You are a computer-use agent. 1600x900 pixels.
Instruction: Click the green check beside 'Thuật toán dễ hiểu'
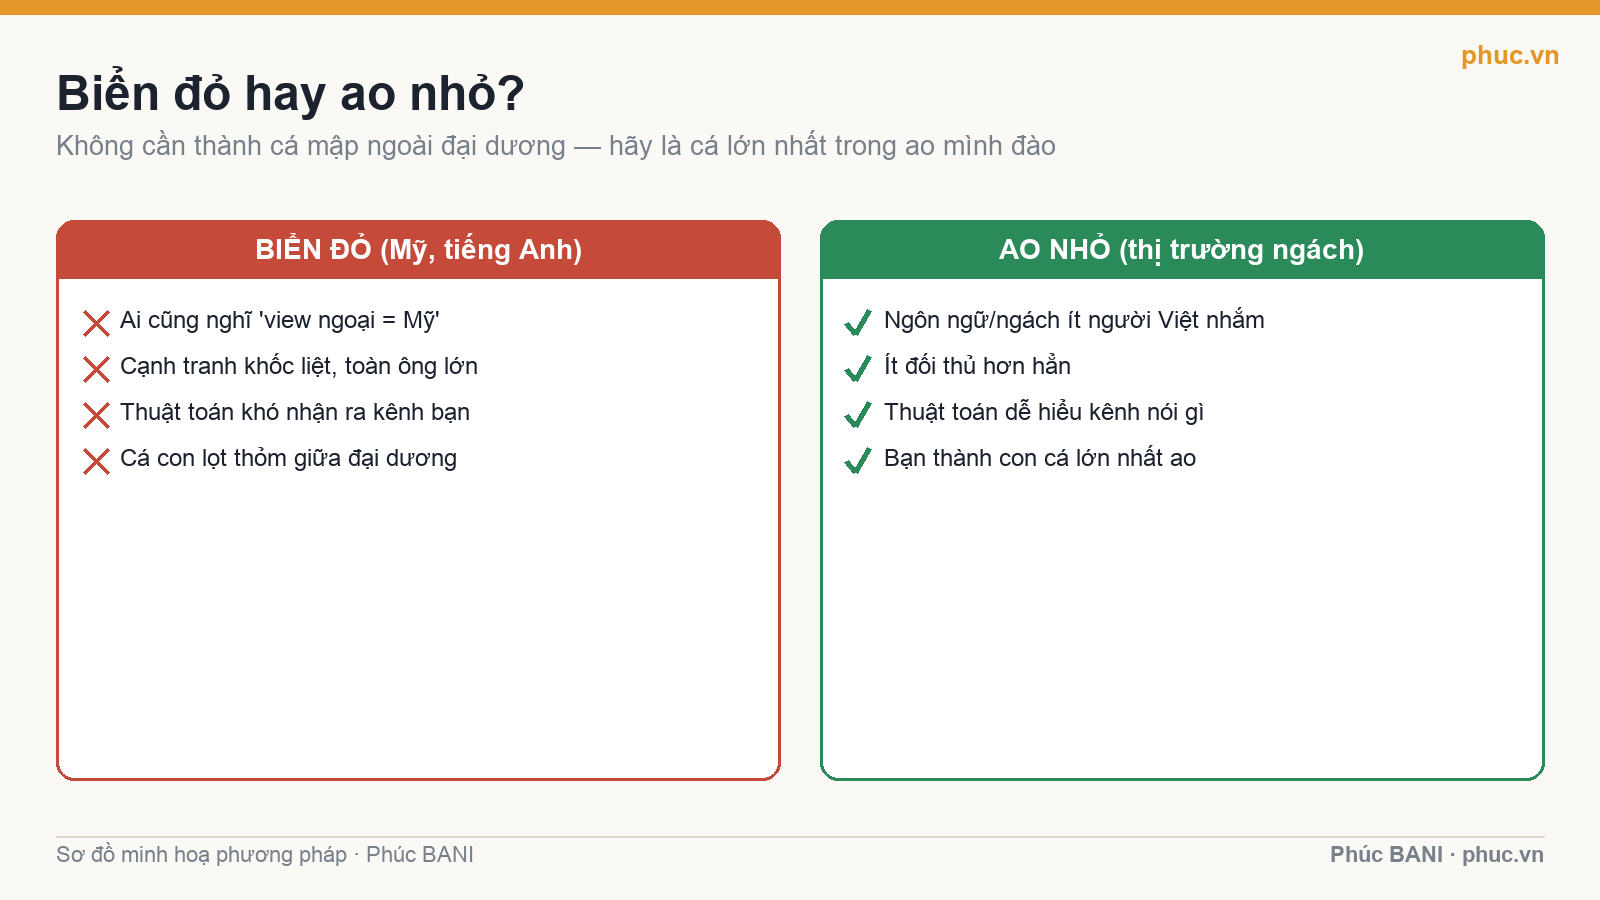[x=858, y=414]
